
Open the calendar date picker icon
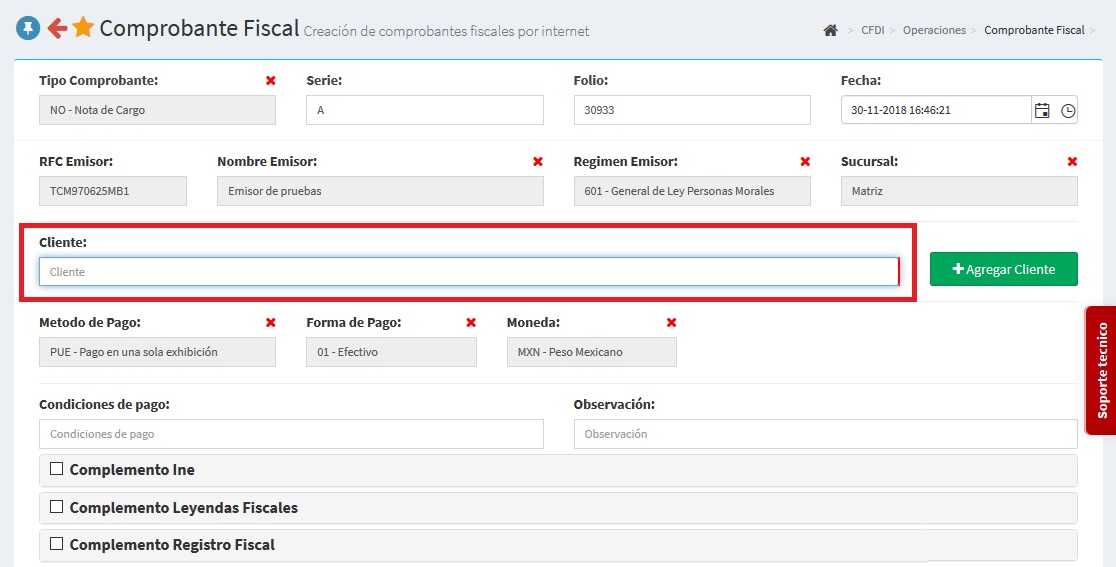coord(1042,110)
